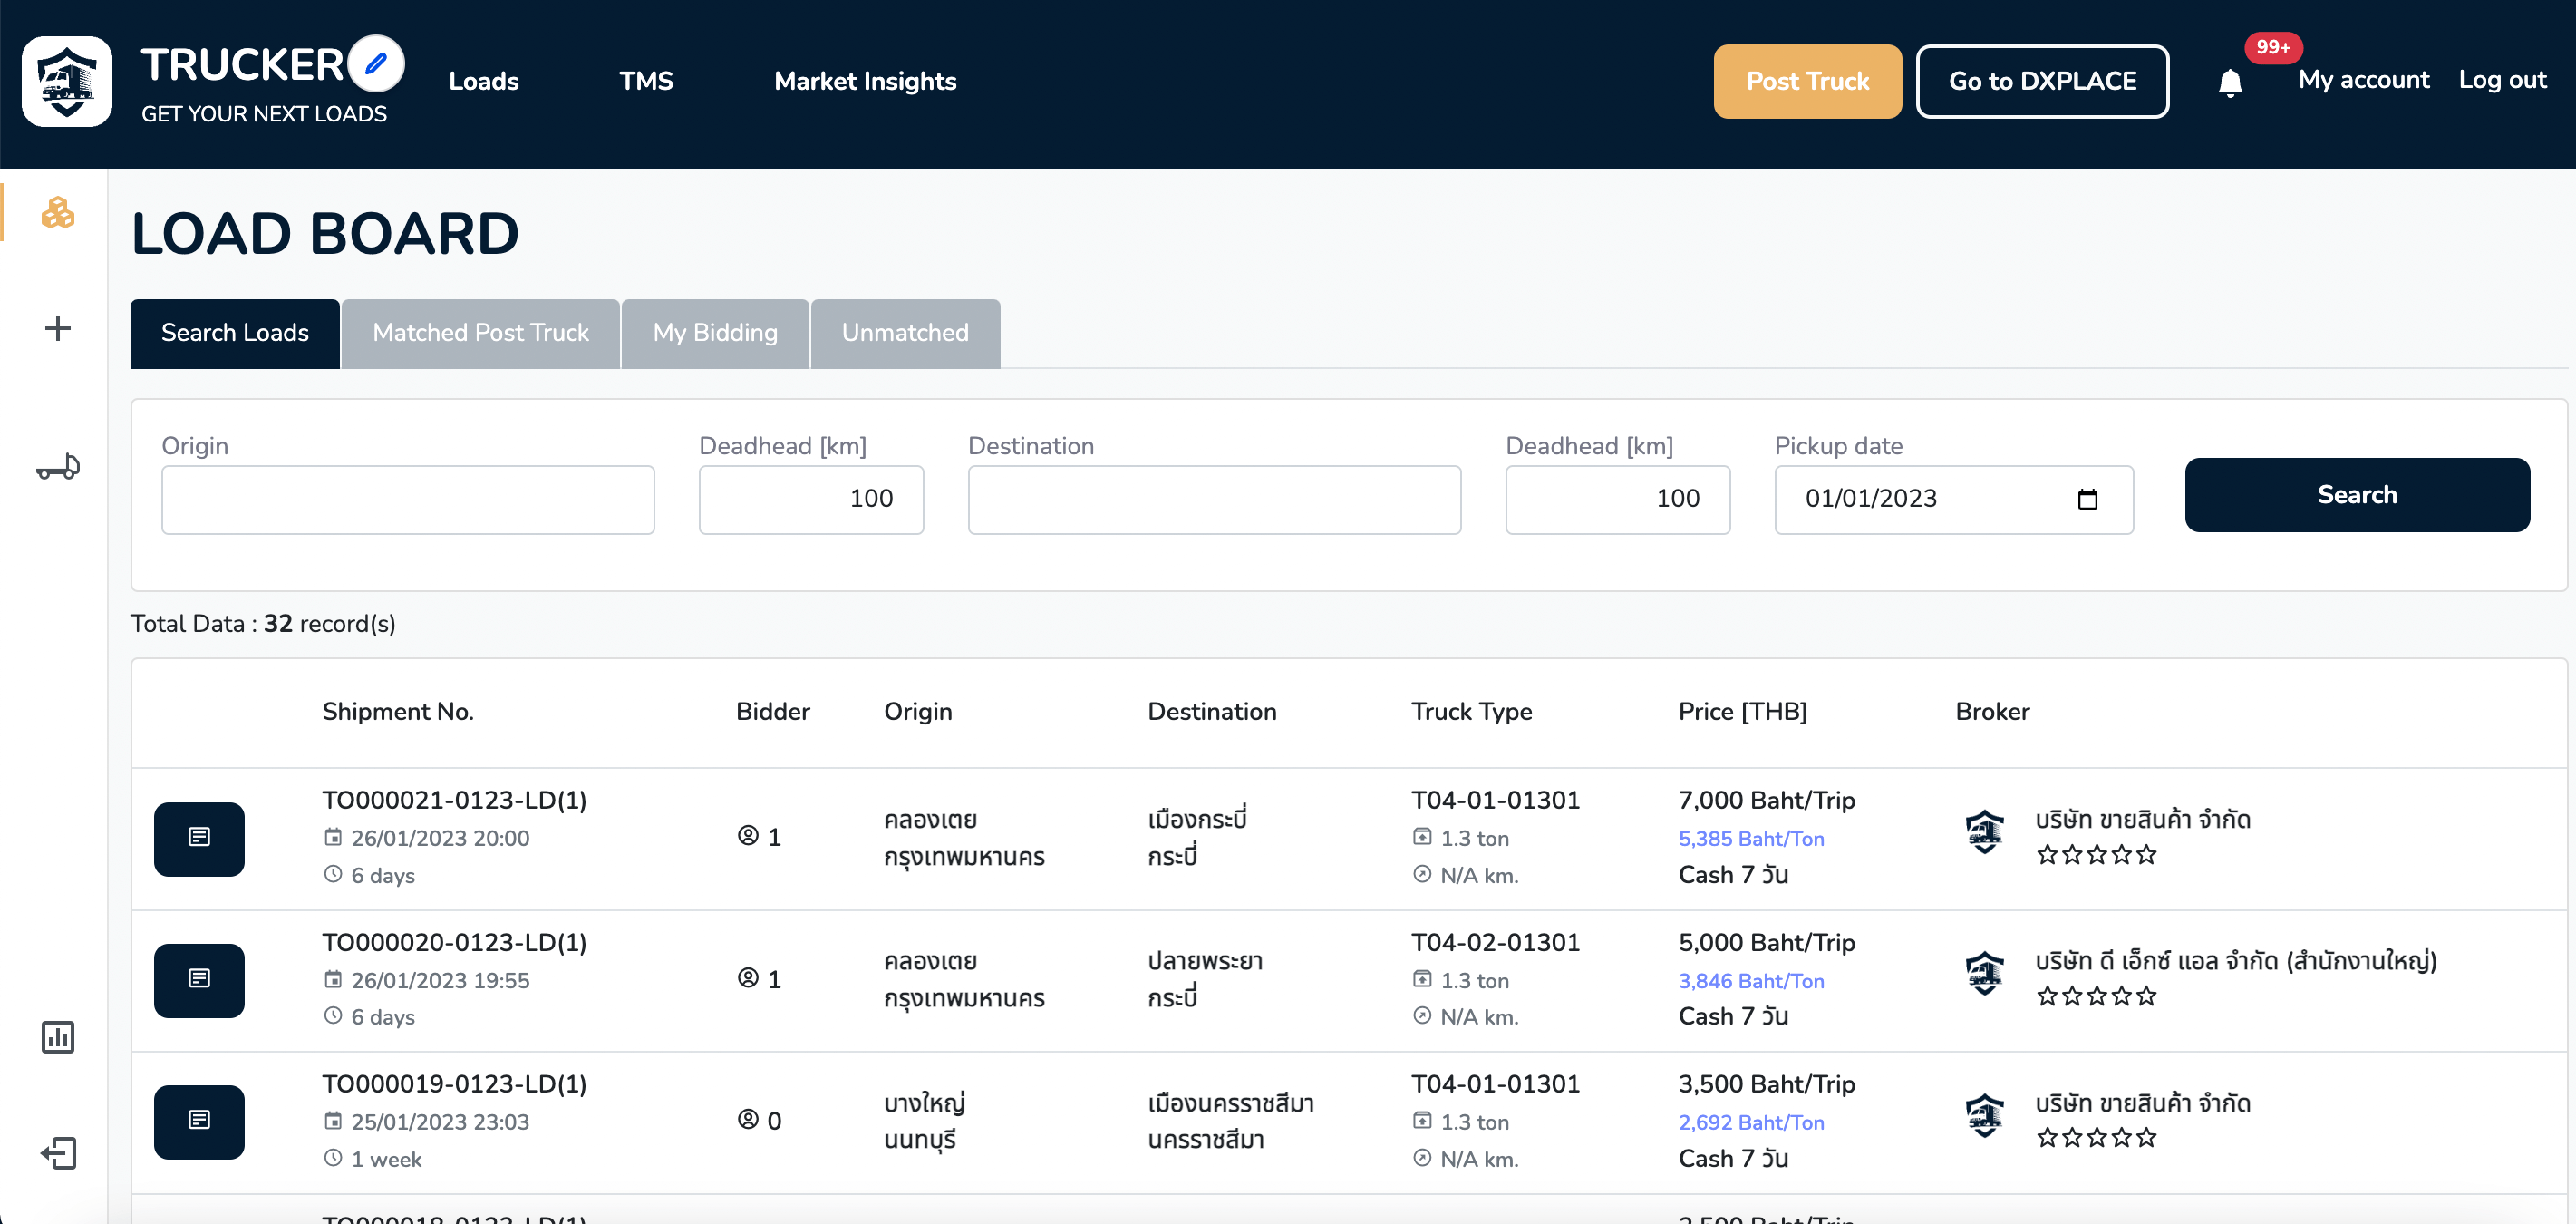The image size is (2576, 1224).
Task: Click the document icon for TO000019-0123-LD(1)
Action: (199, 1121)
